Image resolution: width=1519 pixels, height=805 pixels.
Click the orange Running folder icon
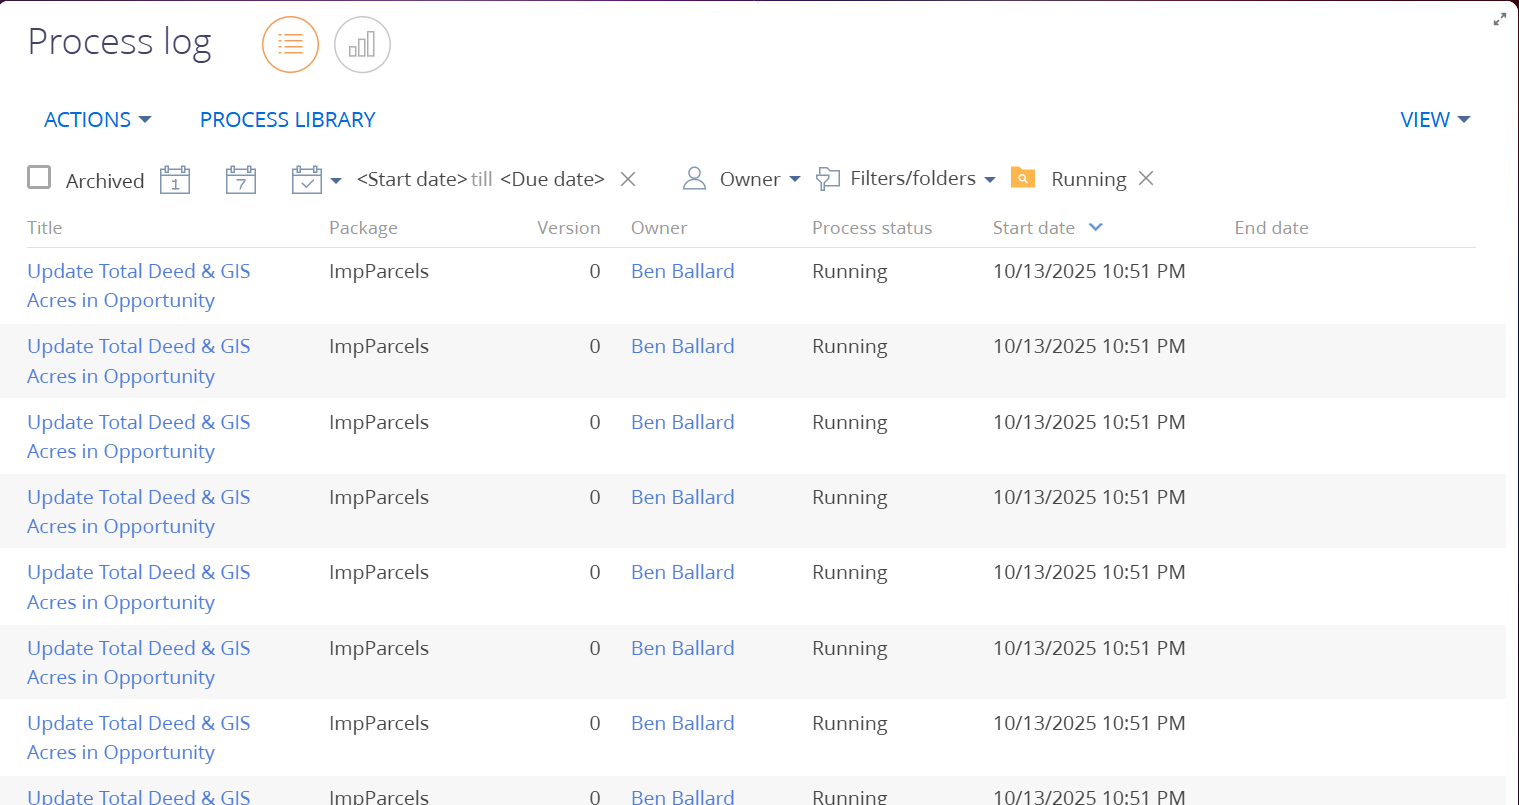pyautogui.click(x=1023, y=178)
